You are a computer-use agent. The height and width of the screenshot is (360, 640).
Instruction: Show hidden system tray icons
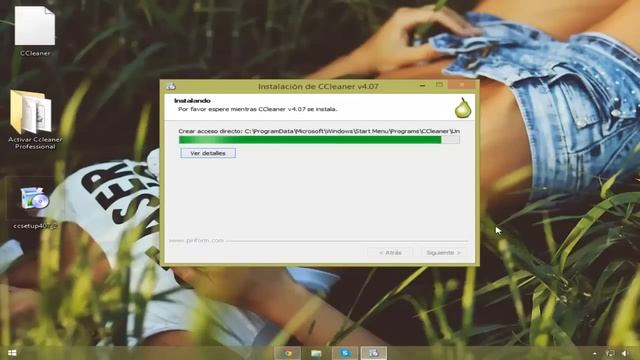(594, 353)
